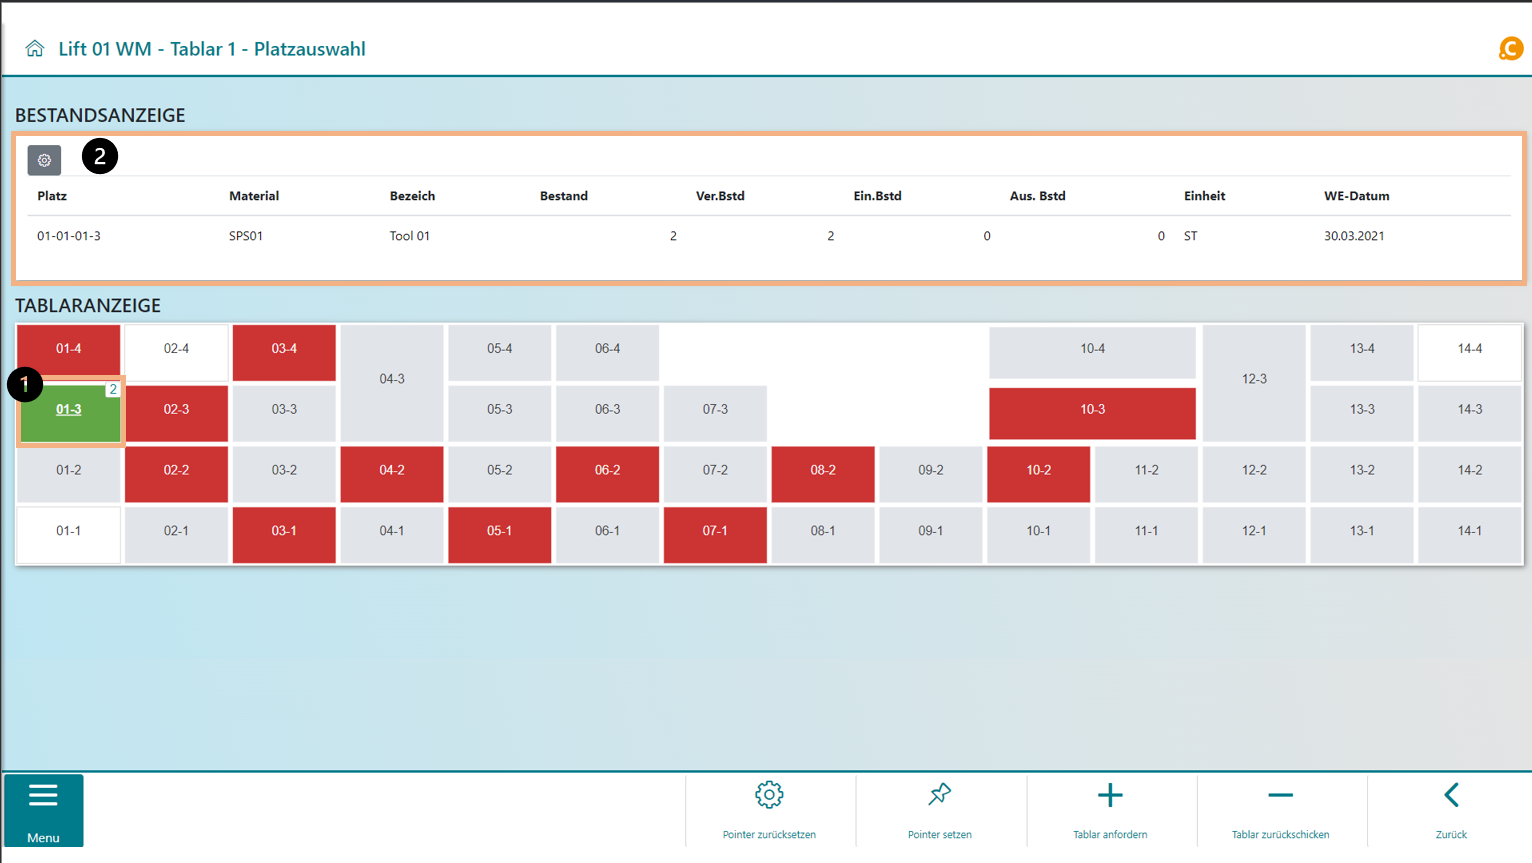Select red slot 05-1
This screenshot has height=863, width=1532.
499,531
